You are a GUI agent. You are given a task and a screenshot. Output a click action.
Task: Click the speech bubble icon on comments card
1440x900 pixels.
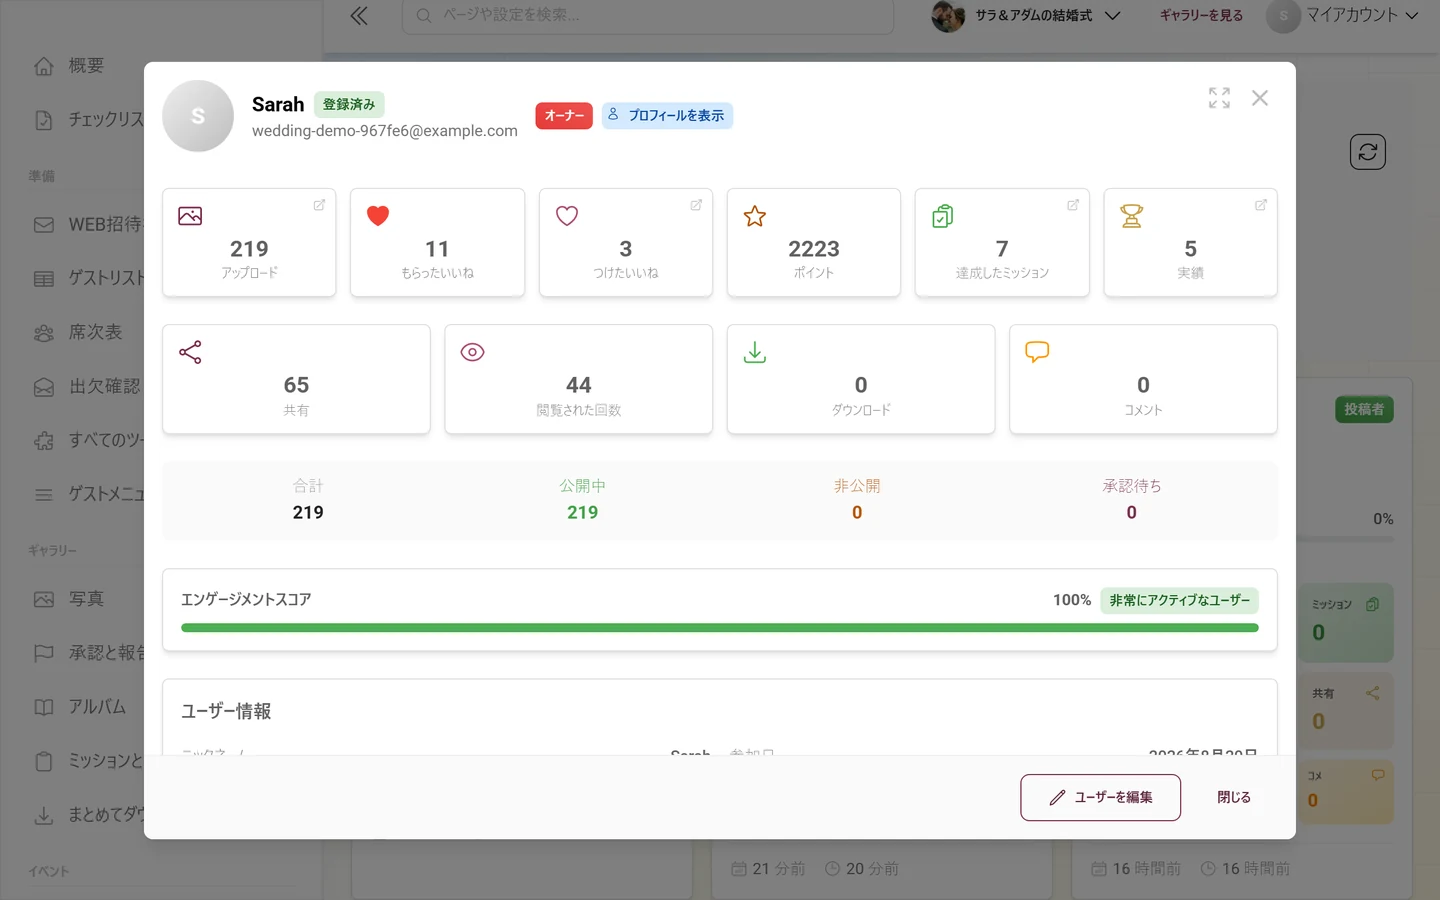pyautogui.click(x=1037, y=352)
